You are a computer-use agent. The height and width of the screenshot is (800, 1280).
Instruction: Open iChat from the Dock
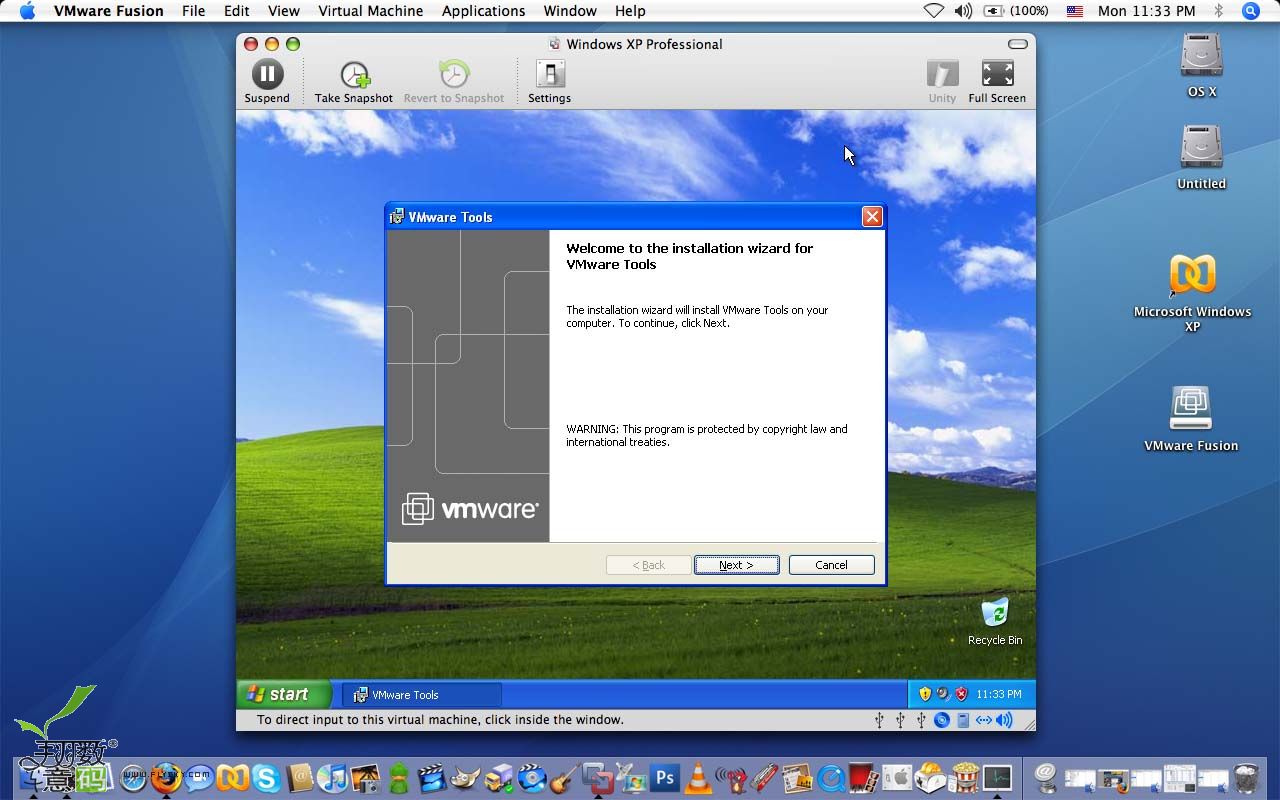(x=199, y=777)
